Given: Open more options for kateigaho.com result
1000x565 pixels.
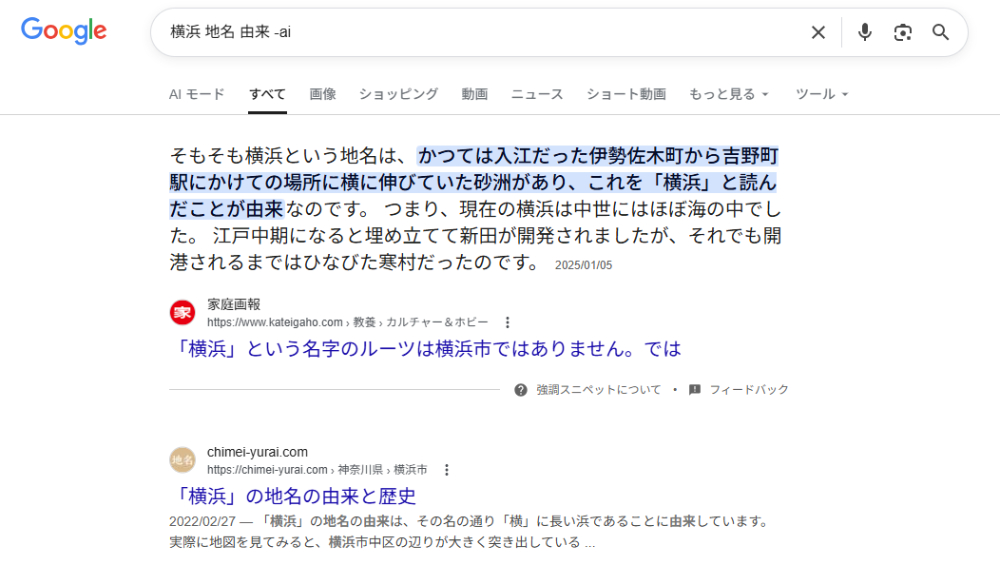Looking at the screenshot, I should pos(507,323).
